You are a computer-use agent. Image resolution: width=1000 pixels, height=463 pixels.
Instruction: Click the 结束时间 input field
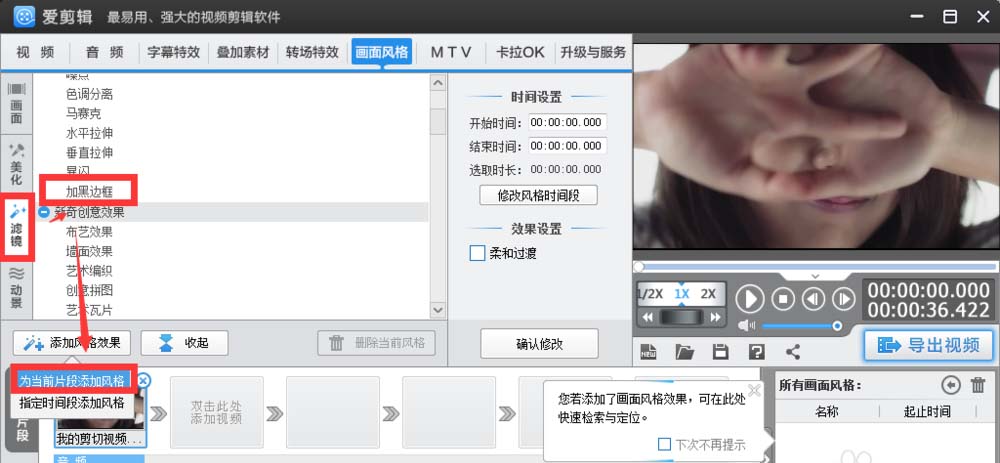click(568, 146)
